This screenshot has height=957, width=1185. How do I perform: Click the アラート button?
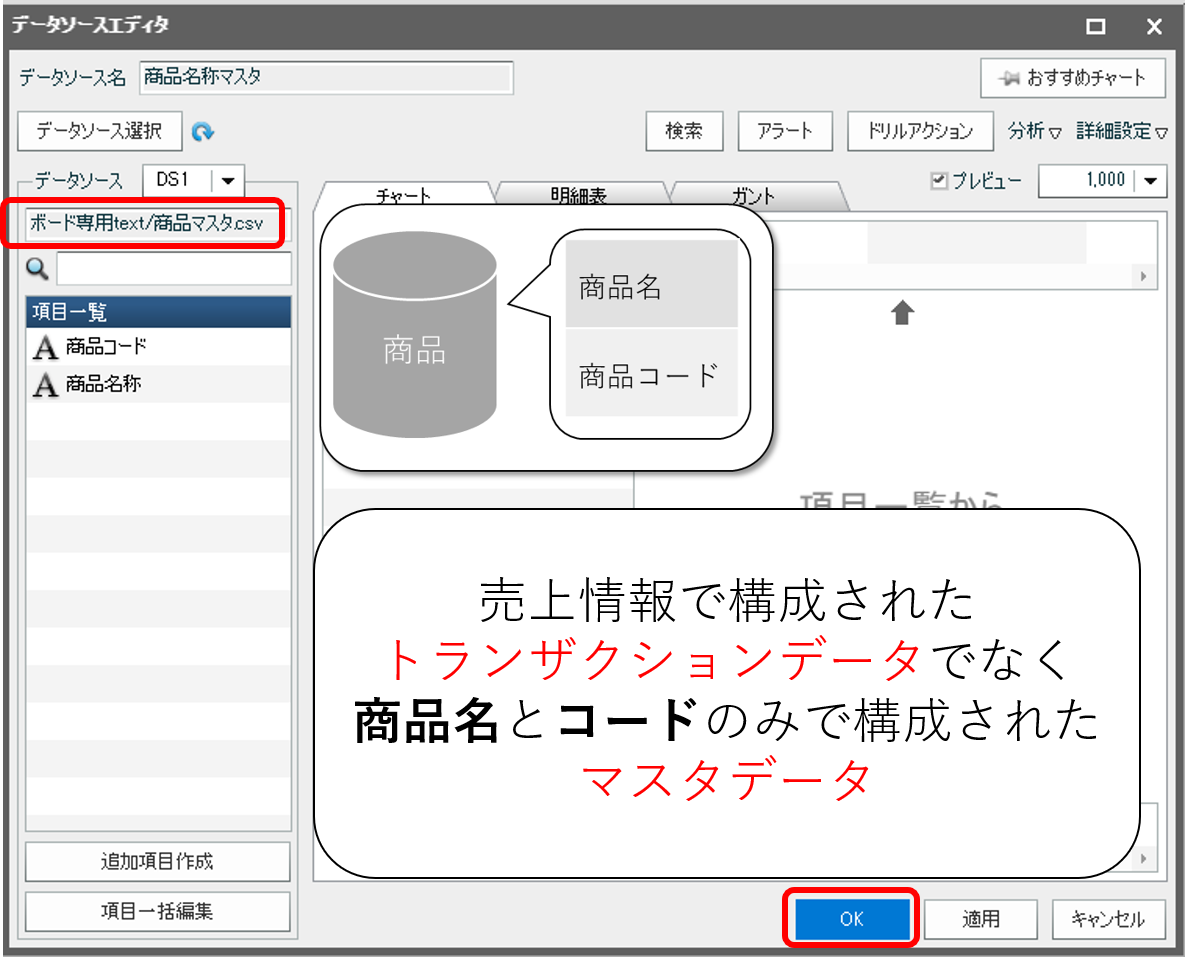[785, 132]
